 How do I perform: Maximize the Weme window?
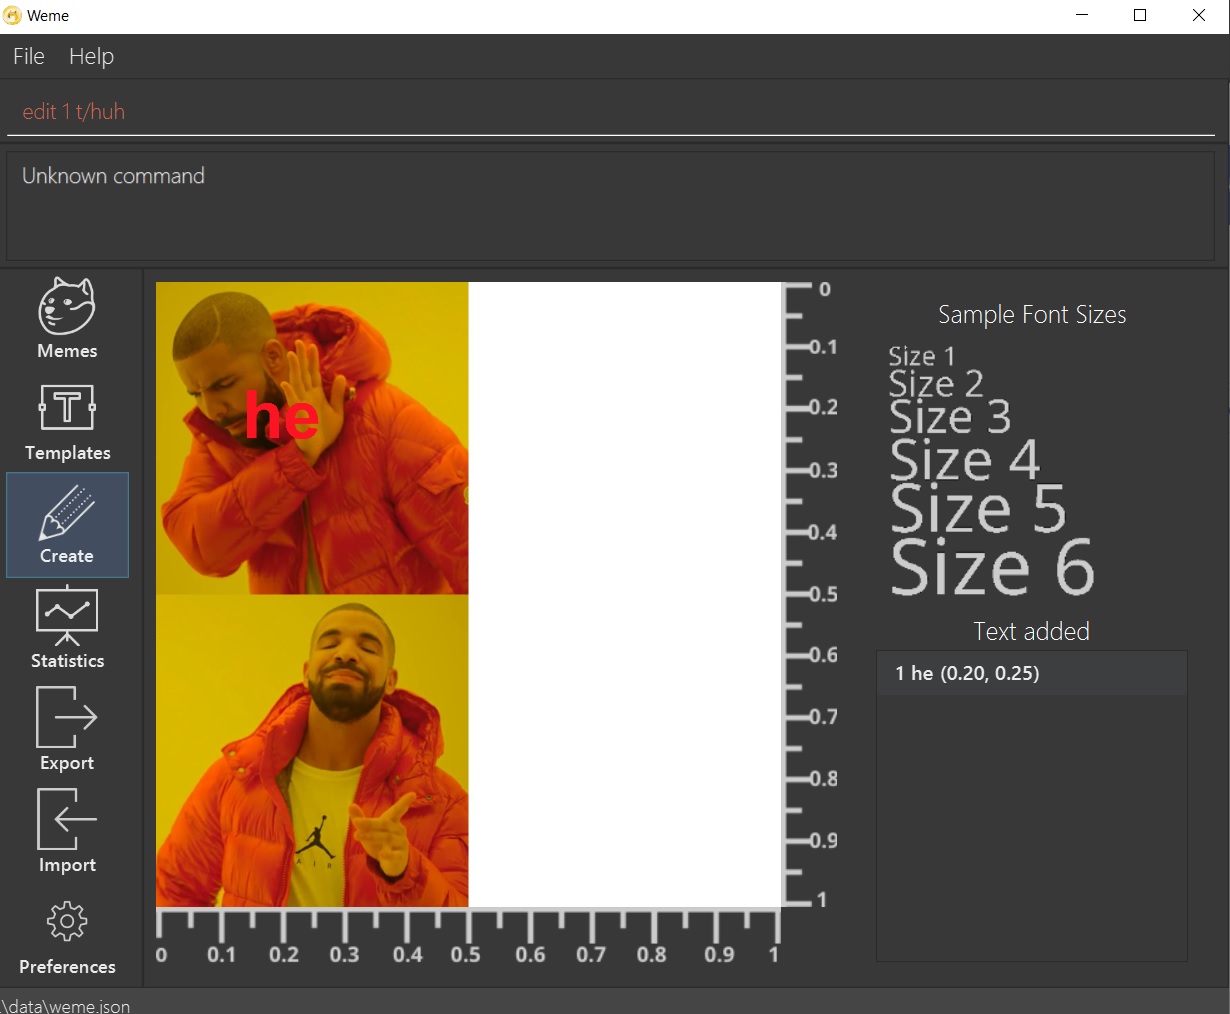(x=1140, y=16)
